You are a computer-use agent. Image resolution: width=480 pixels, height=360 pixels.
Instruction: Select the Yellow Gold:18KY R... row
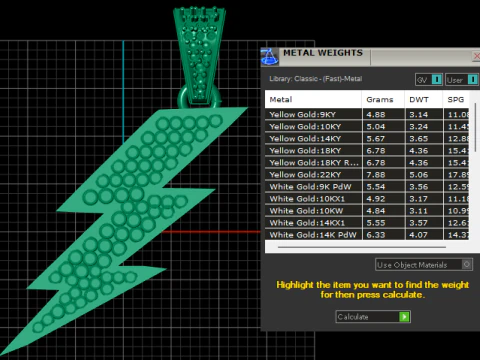(x=367, y=162)
